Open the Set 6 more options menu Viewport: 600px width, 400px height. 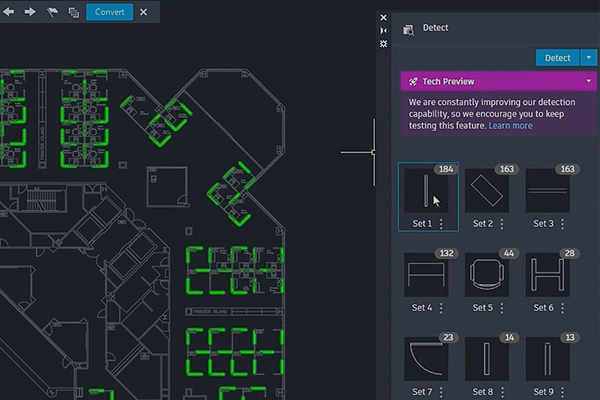coord(563,308)
